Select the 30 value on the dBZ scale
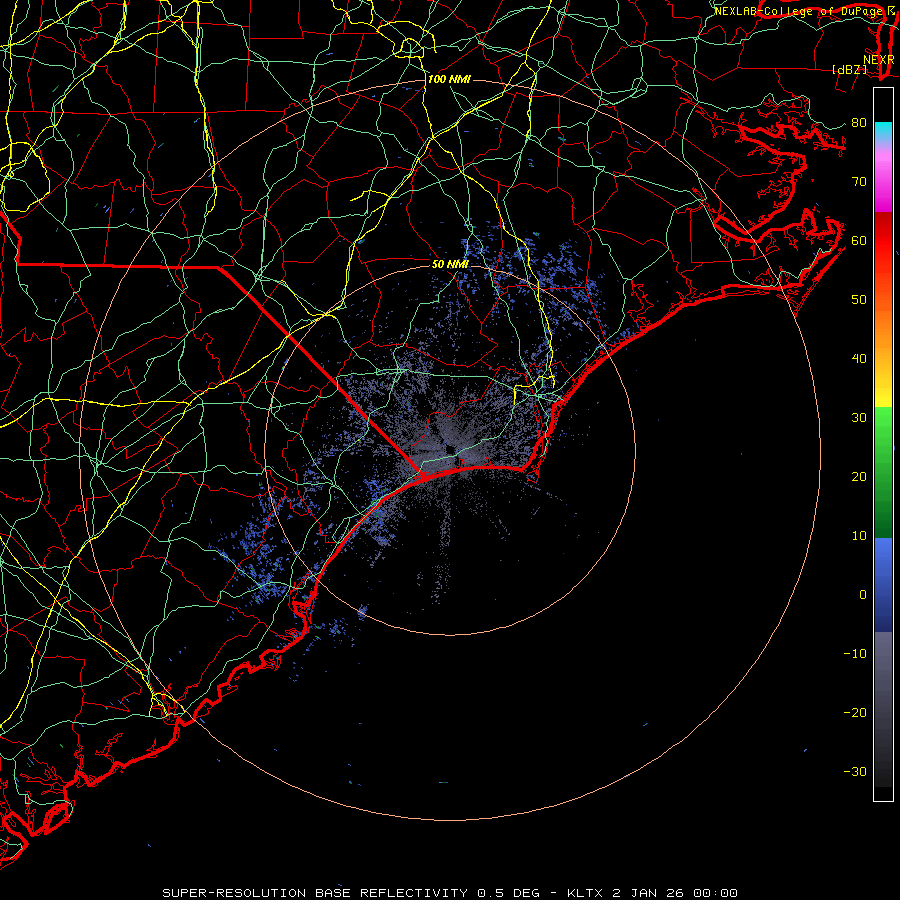 tap(859, 418)
